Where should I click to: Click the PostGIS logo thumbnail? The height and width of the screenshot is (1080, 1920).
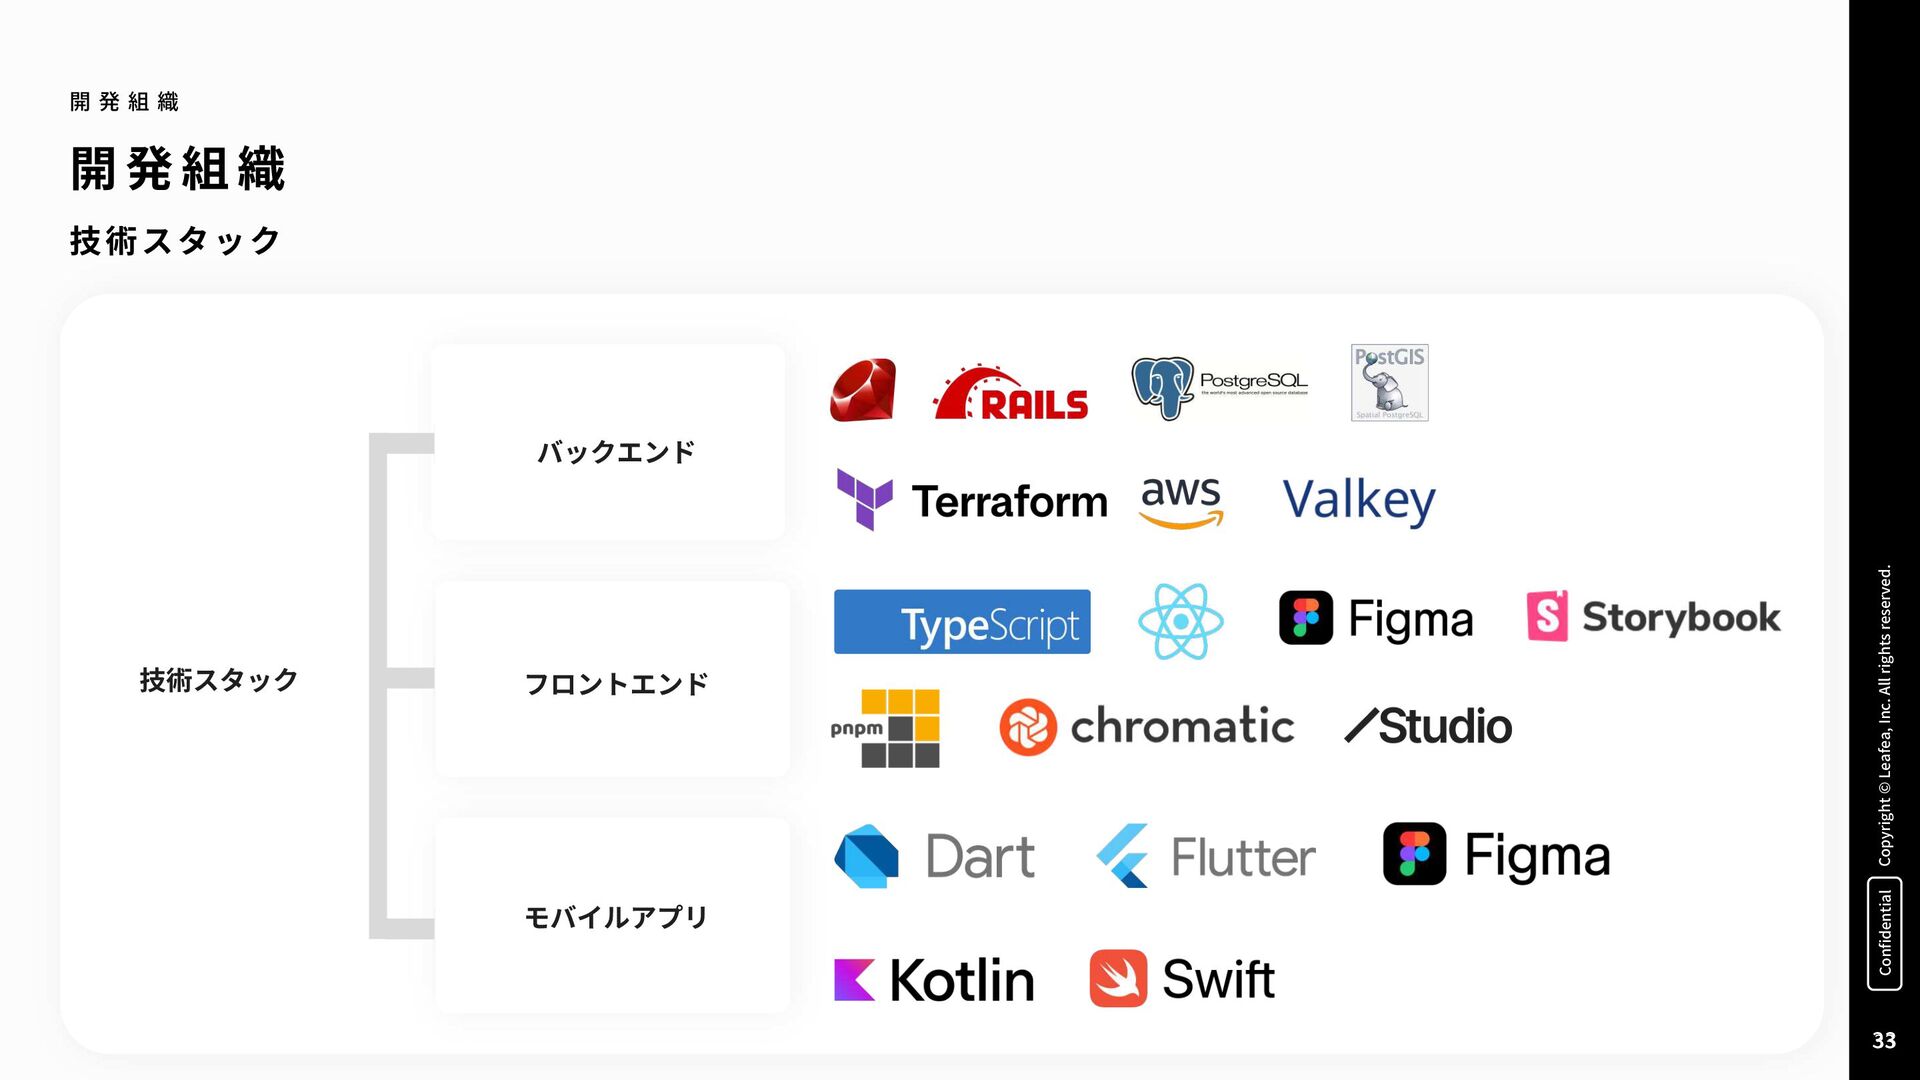(1389, 383)
